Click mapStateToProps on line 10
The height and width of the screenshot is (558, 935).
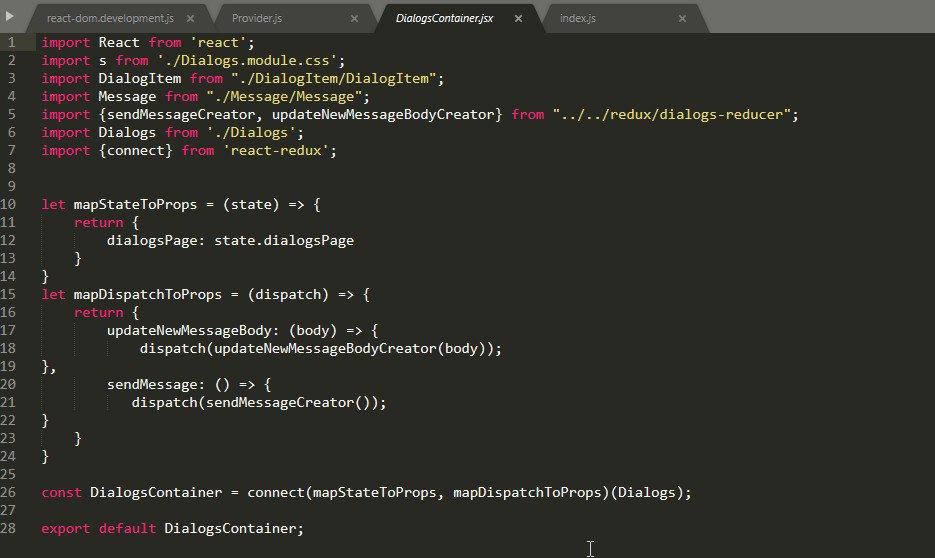point(135,204)
